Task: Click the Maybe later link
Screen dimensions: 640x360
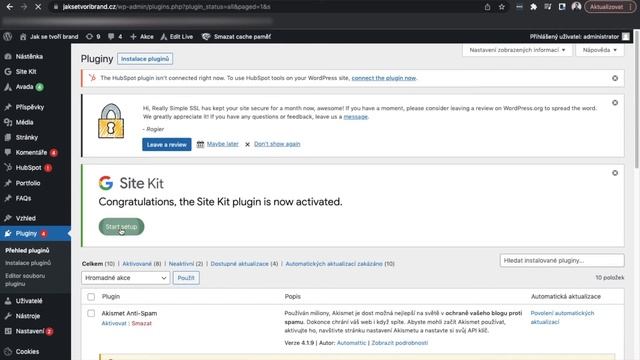Action: (222, 144)
